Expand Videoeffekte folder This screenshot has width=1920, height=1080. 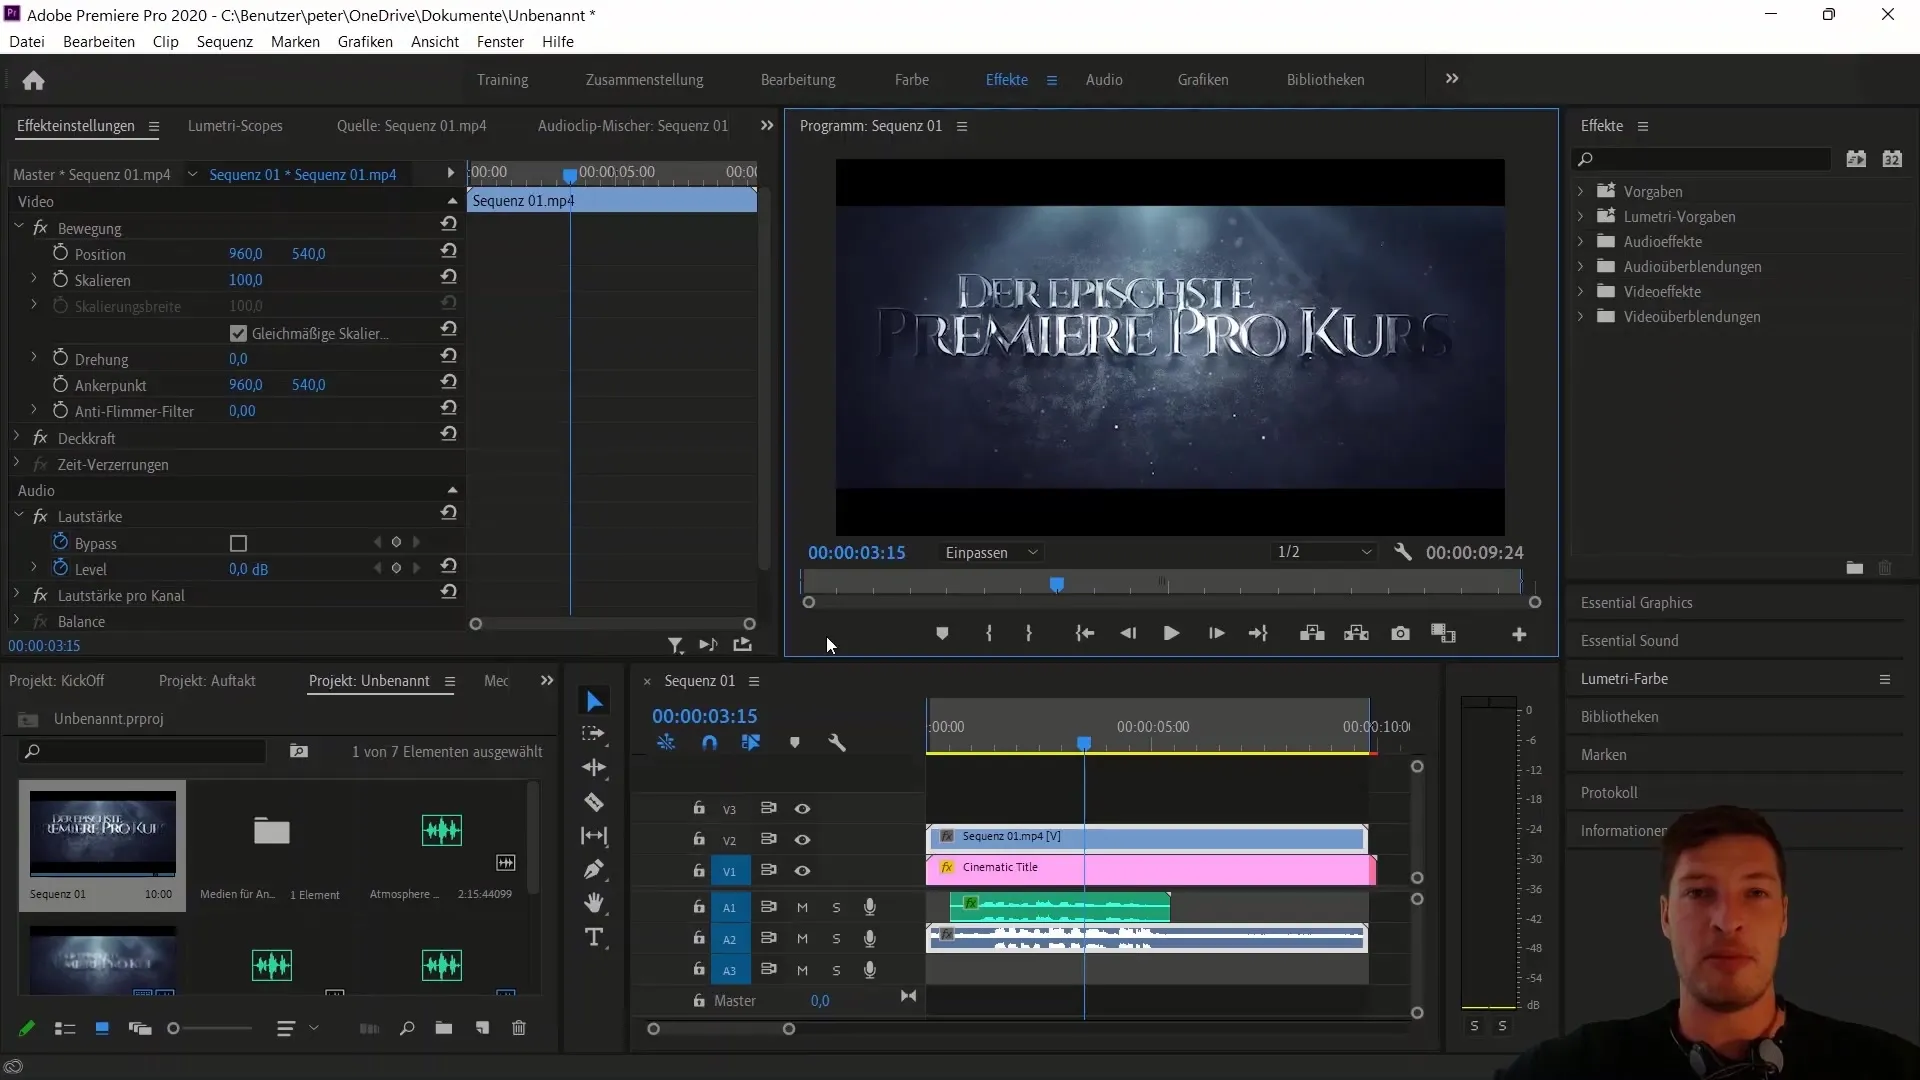pos(1580,291)
